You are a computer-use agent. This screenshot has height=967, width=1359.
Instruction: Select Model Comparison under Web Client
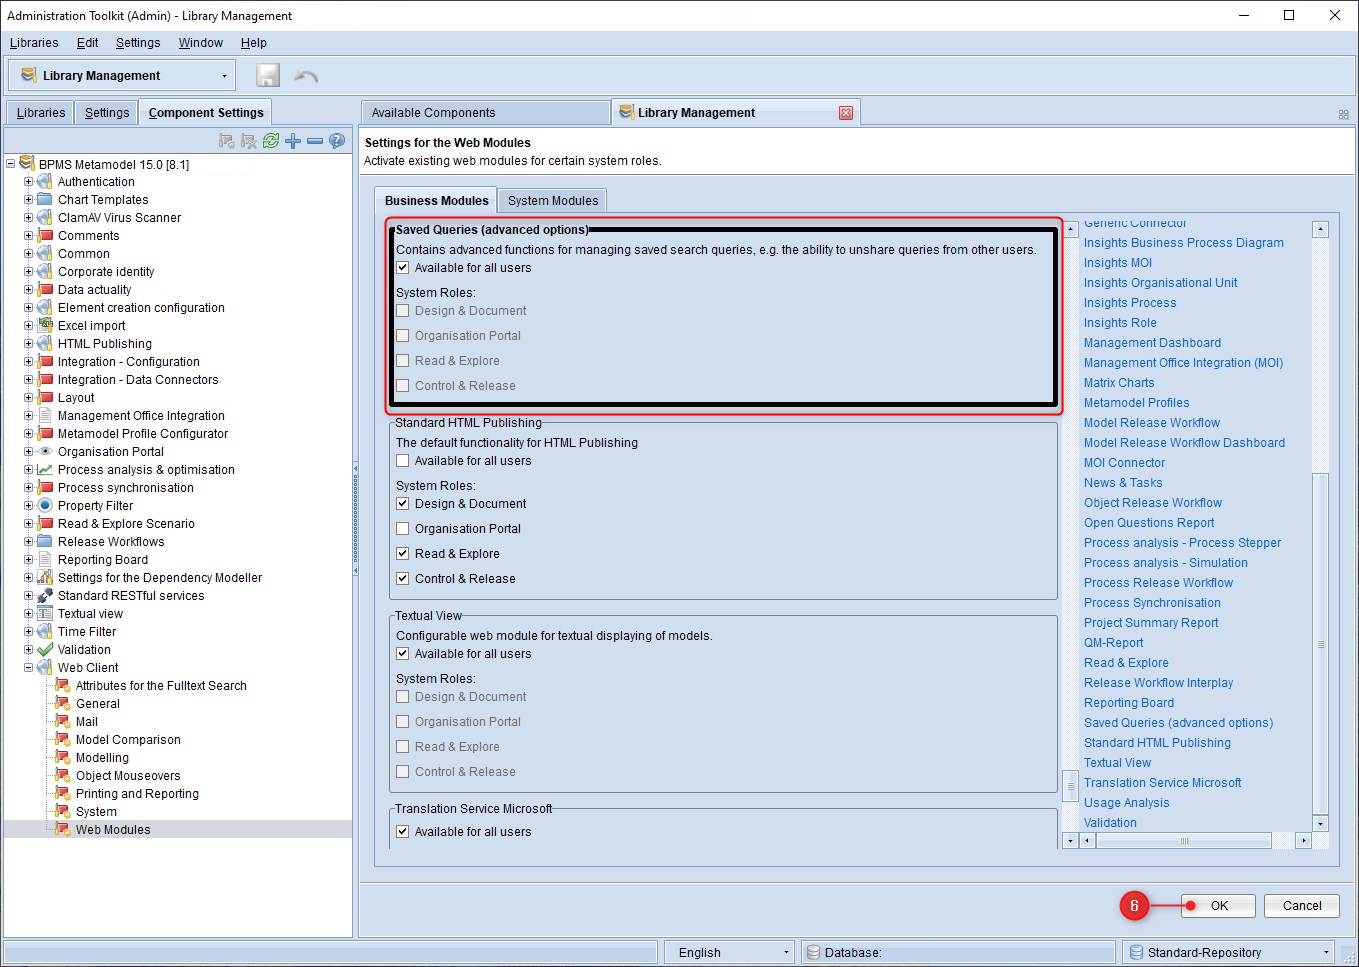[x=128, y=740]
